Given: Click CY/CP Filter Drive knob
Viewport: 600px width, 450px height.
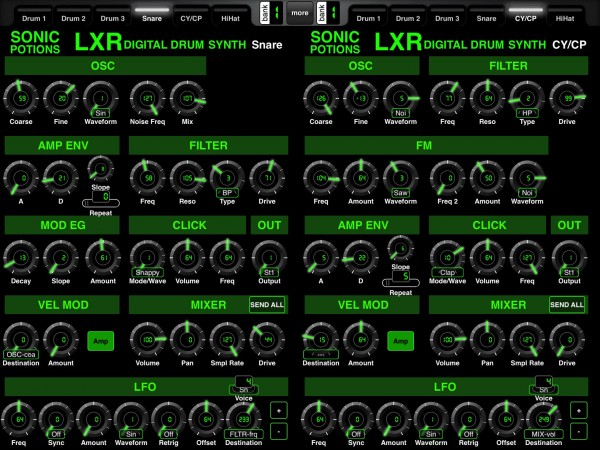Looking at the screenshot, I should point(567,98).
